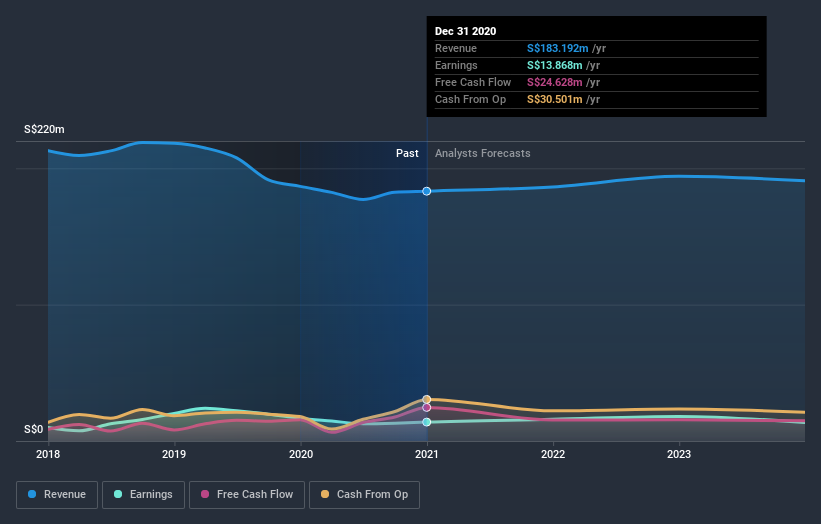Click the S$13.868m earnings value
The width and height of the screenshot is (821, 524).
pyautogui.click(x=554, y=65)
